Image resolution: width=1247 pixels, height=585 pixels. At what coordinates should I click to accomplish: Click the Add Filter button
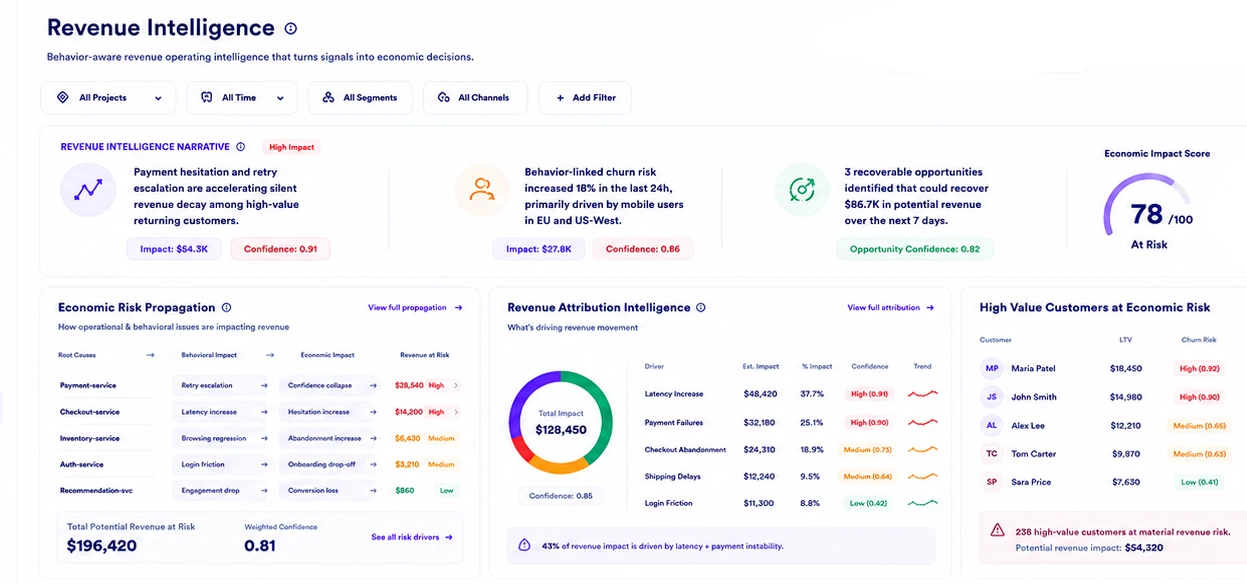coord(585,98)
